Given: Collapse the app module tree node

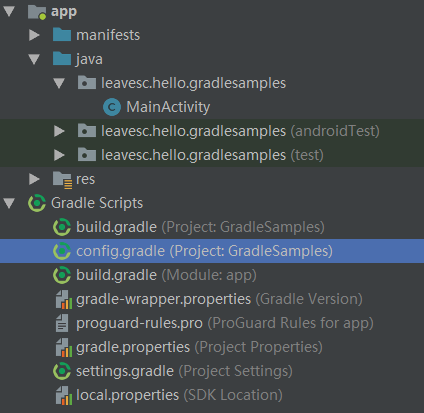Looking at the screenshot, I should point(9,11).
